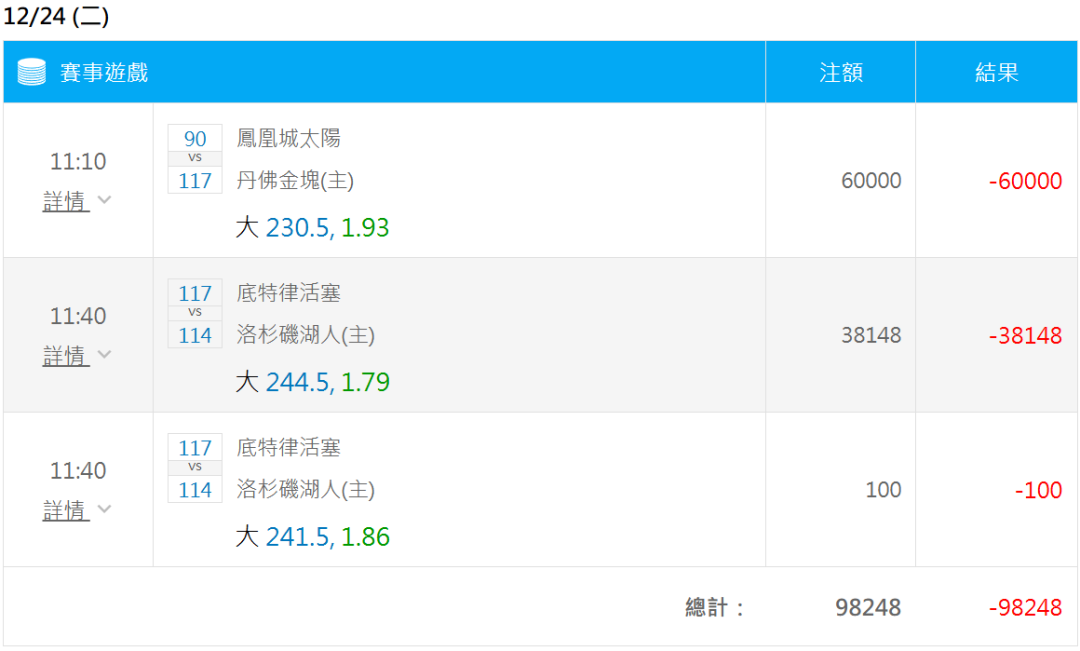This screenshot has height=651, width=1080.
Task: Click total result -98248
Action: click(1026, 608)
